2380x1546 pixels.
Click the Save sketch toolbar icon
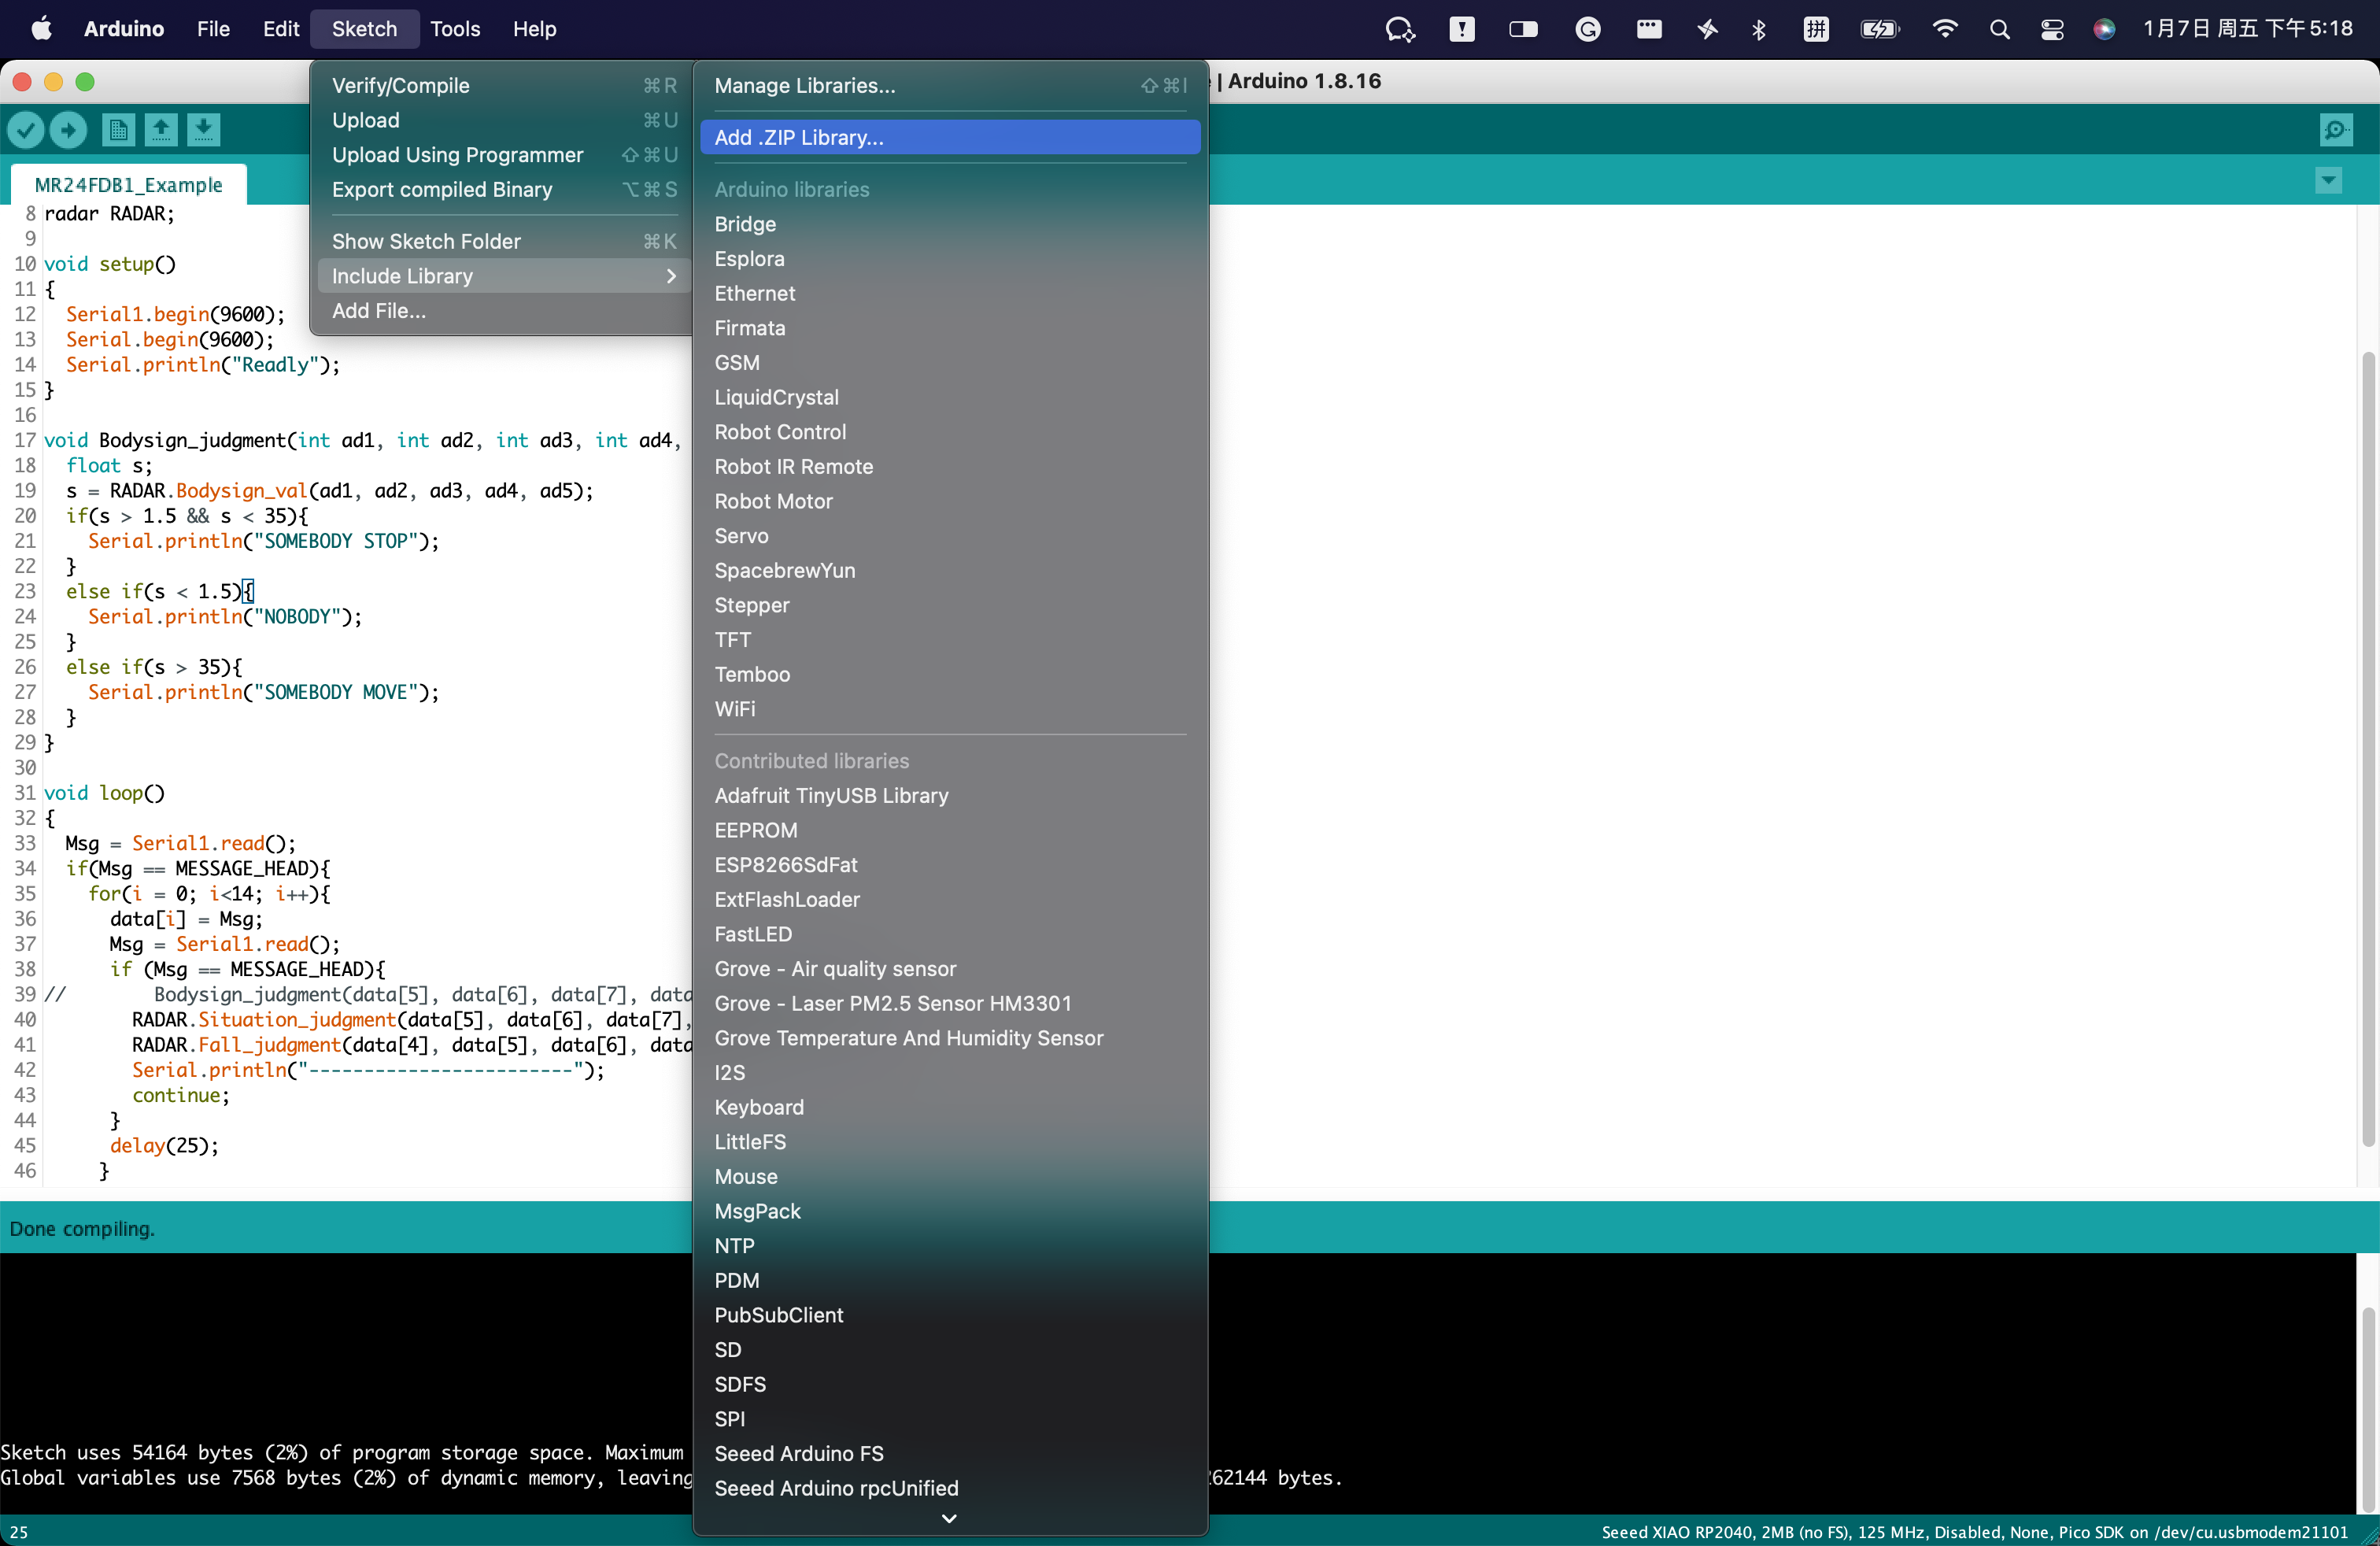(x=203, y=129)
